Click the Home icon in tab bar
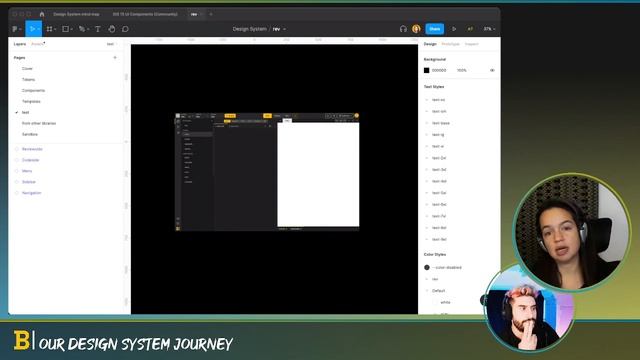The width and height of the screenshot is (640, 360). 42,14
